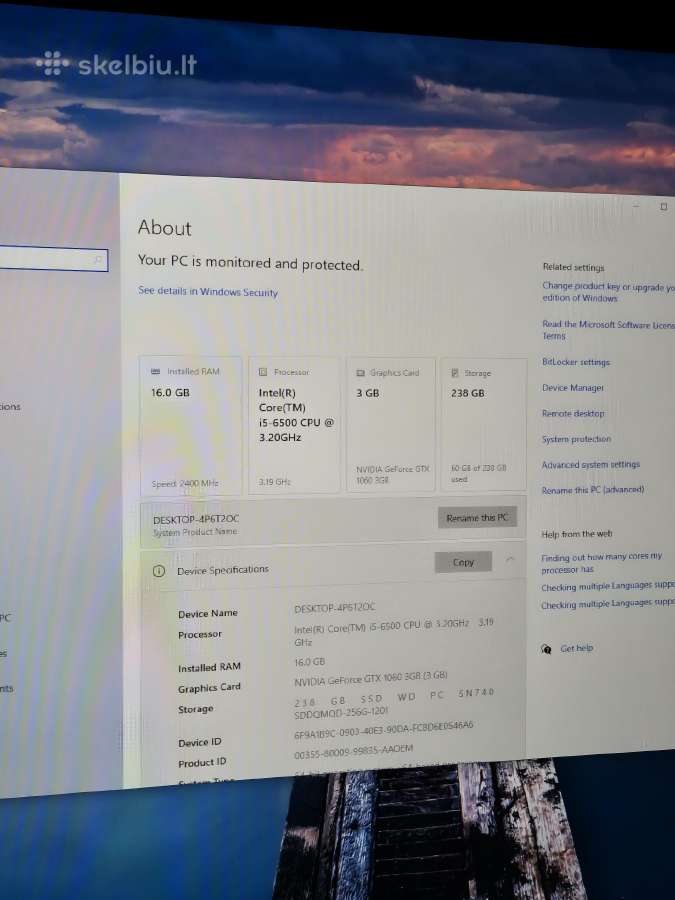
Task: Select the Processor value in specifications
Action: [394, 632]
